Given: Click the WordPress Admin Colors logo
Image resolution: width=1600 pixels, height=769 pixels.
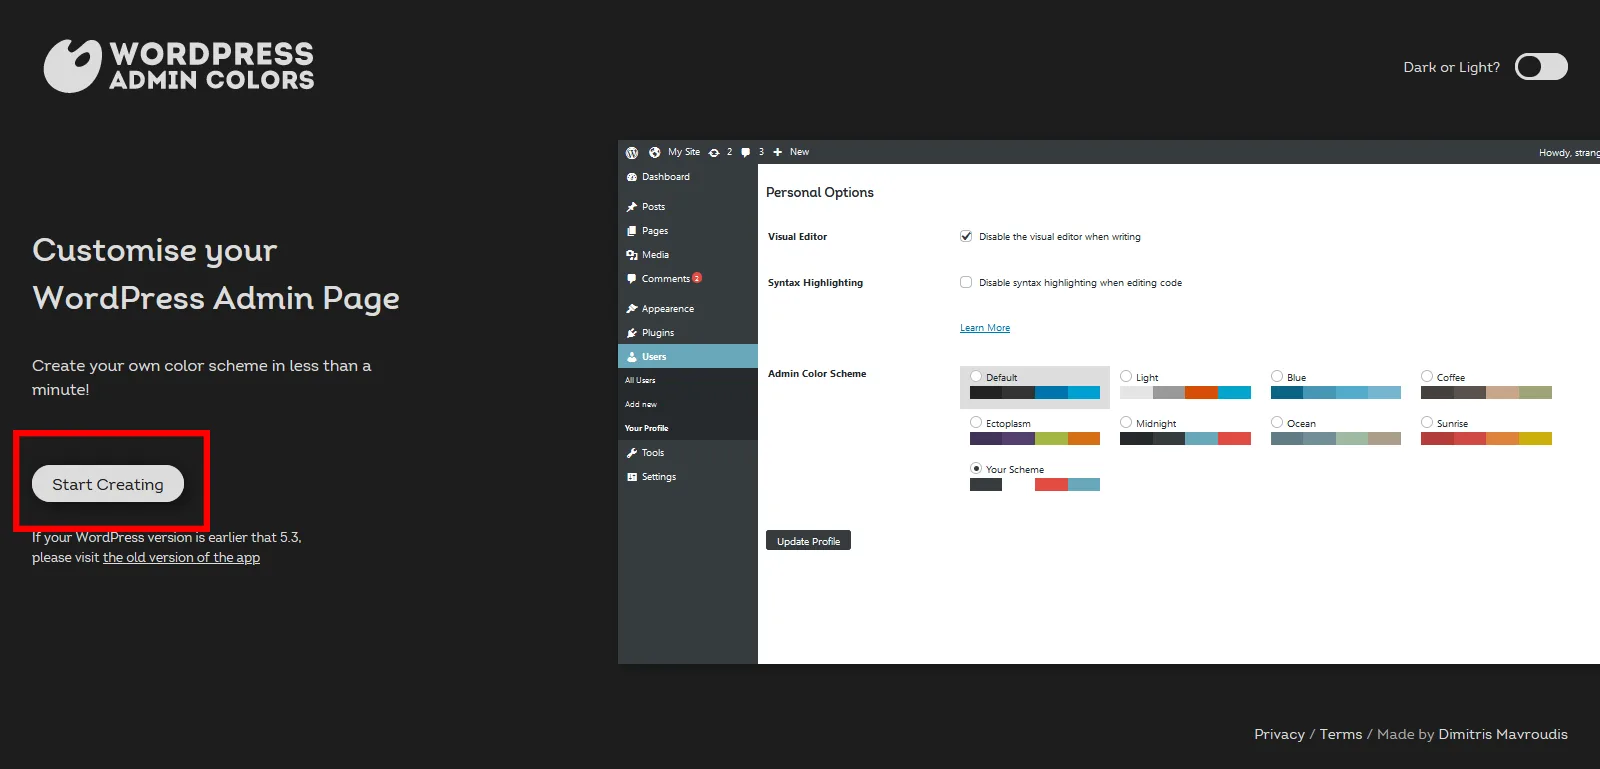Looking at the screenshot, I should tap(179, 66).
